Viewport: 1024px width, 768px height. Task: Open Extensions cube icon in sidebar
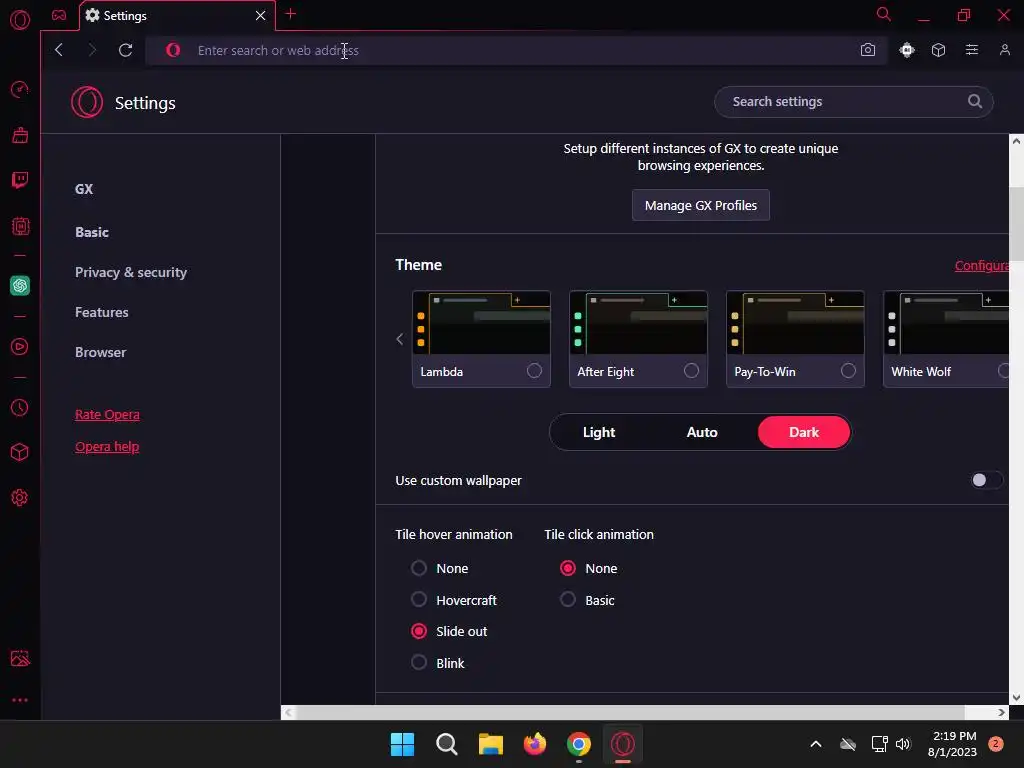pyautogui.click(x=20, y=452)
